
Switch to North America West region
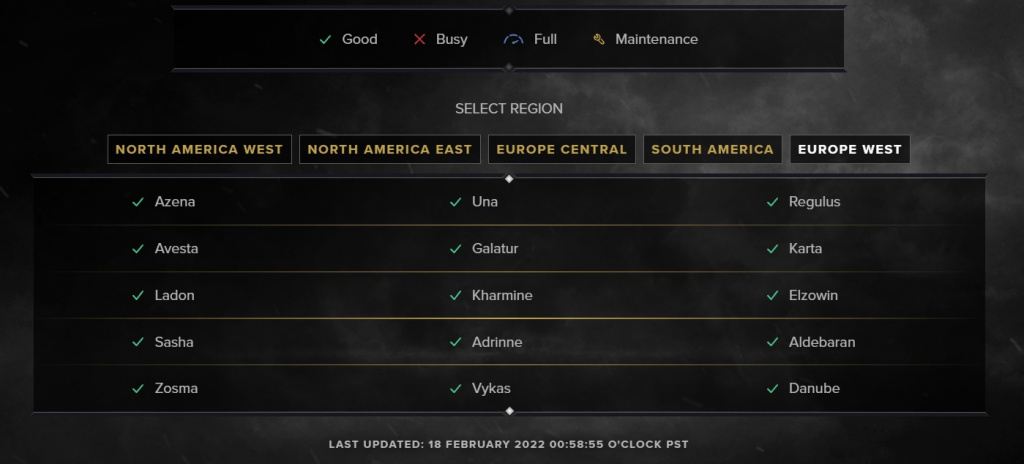(199, 150)
